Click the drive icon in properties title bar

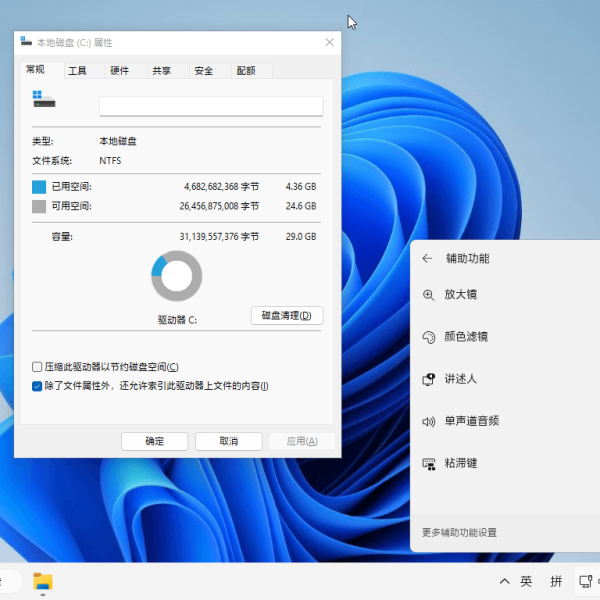pos(26,41)
